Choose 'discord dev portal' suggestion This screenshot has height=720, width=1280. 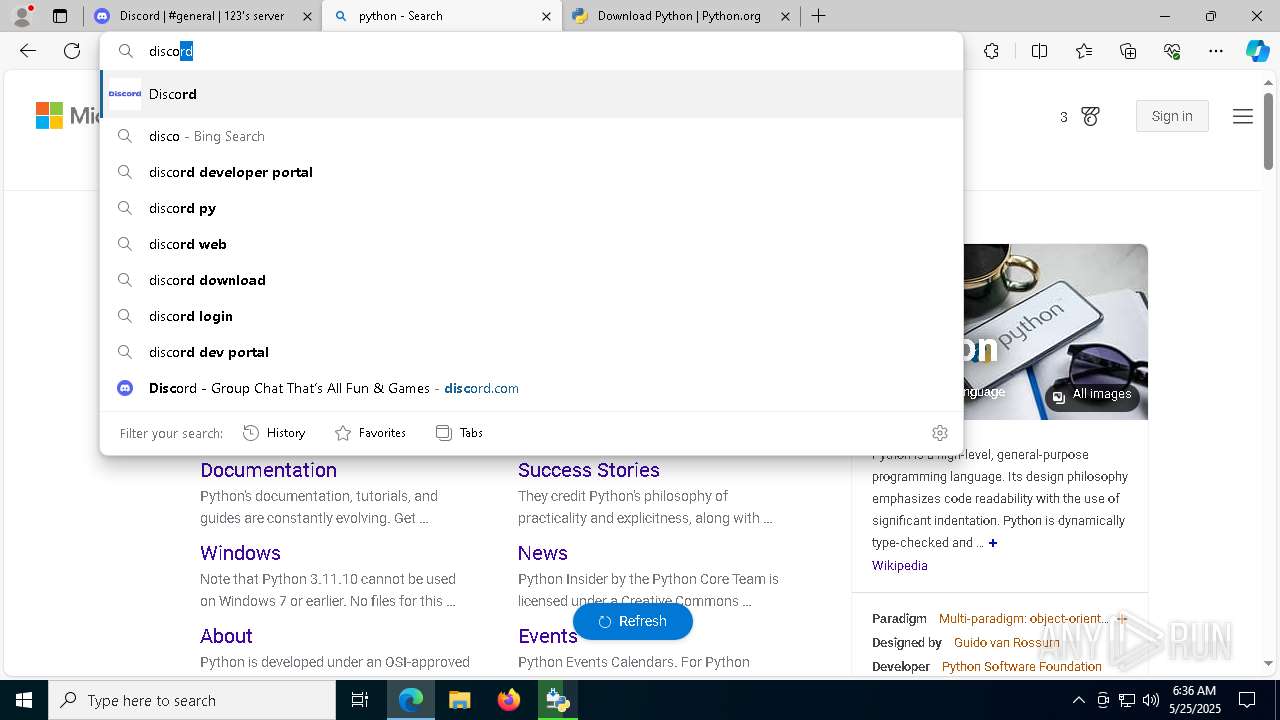[532, 352]
